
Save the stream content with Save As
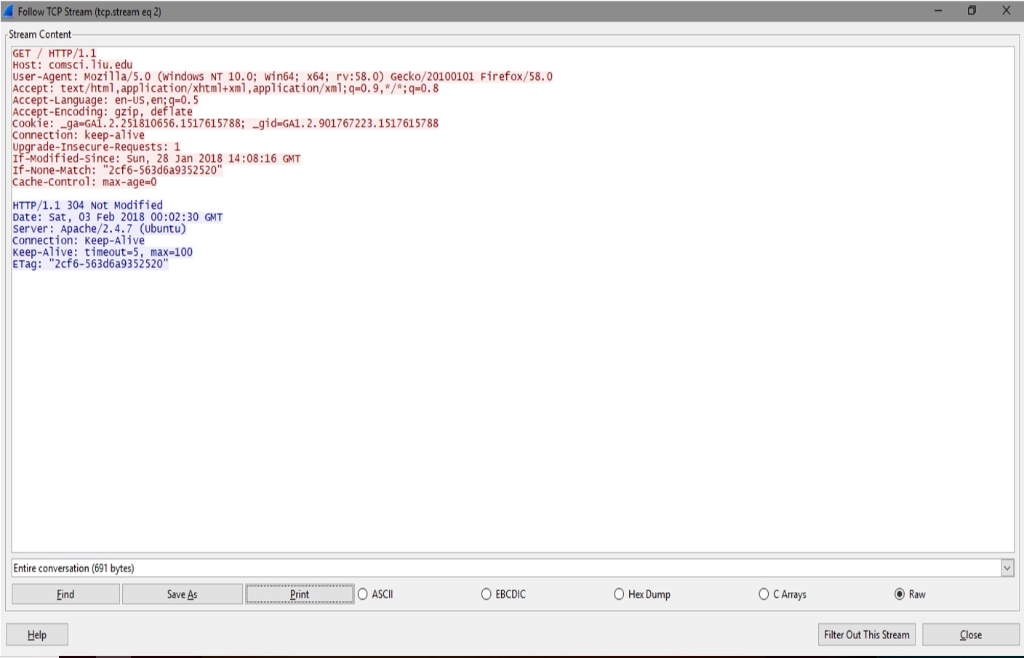182,593
